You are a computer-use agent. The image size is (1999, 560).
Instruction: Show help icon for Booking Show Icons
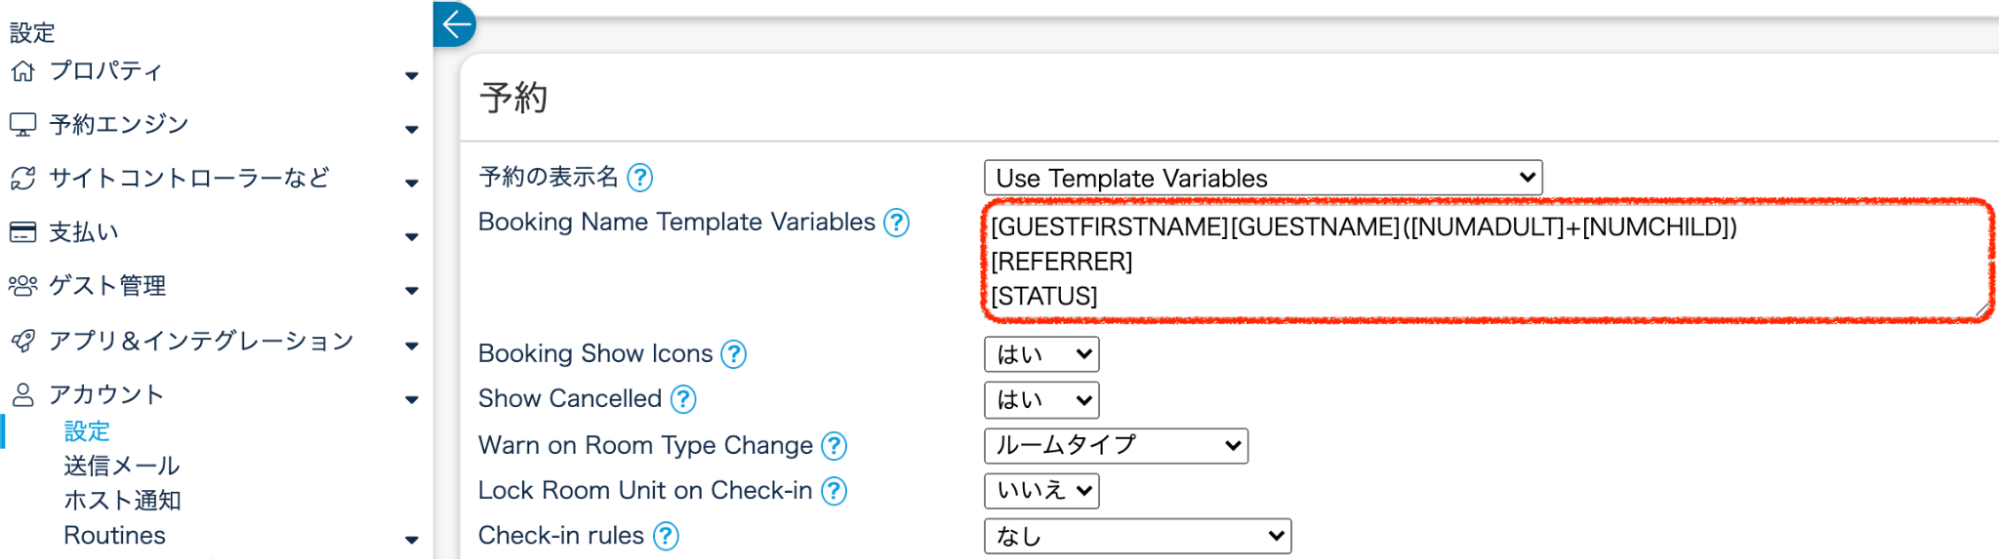coord(733,354)
